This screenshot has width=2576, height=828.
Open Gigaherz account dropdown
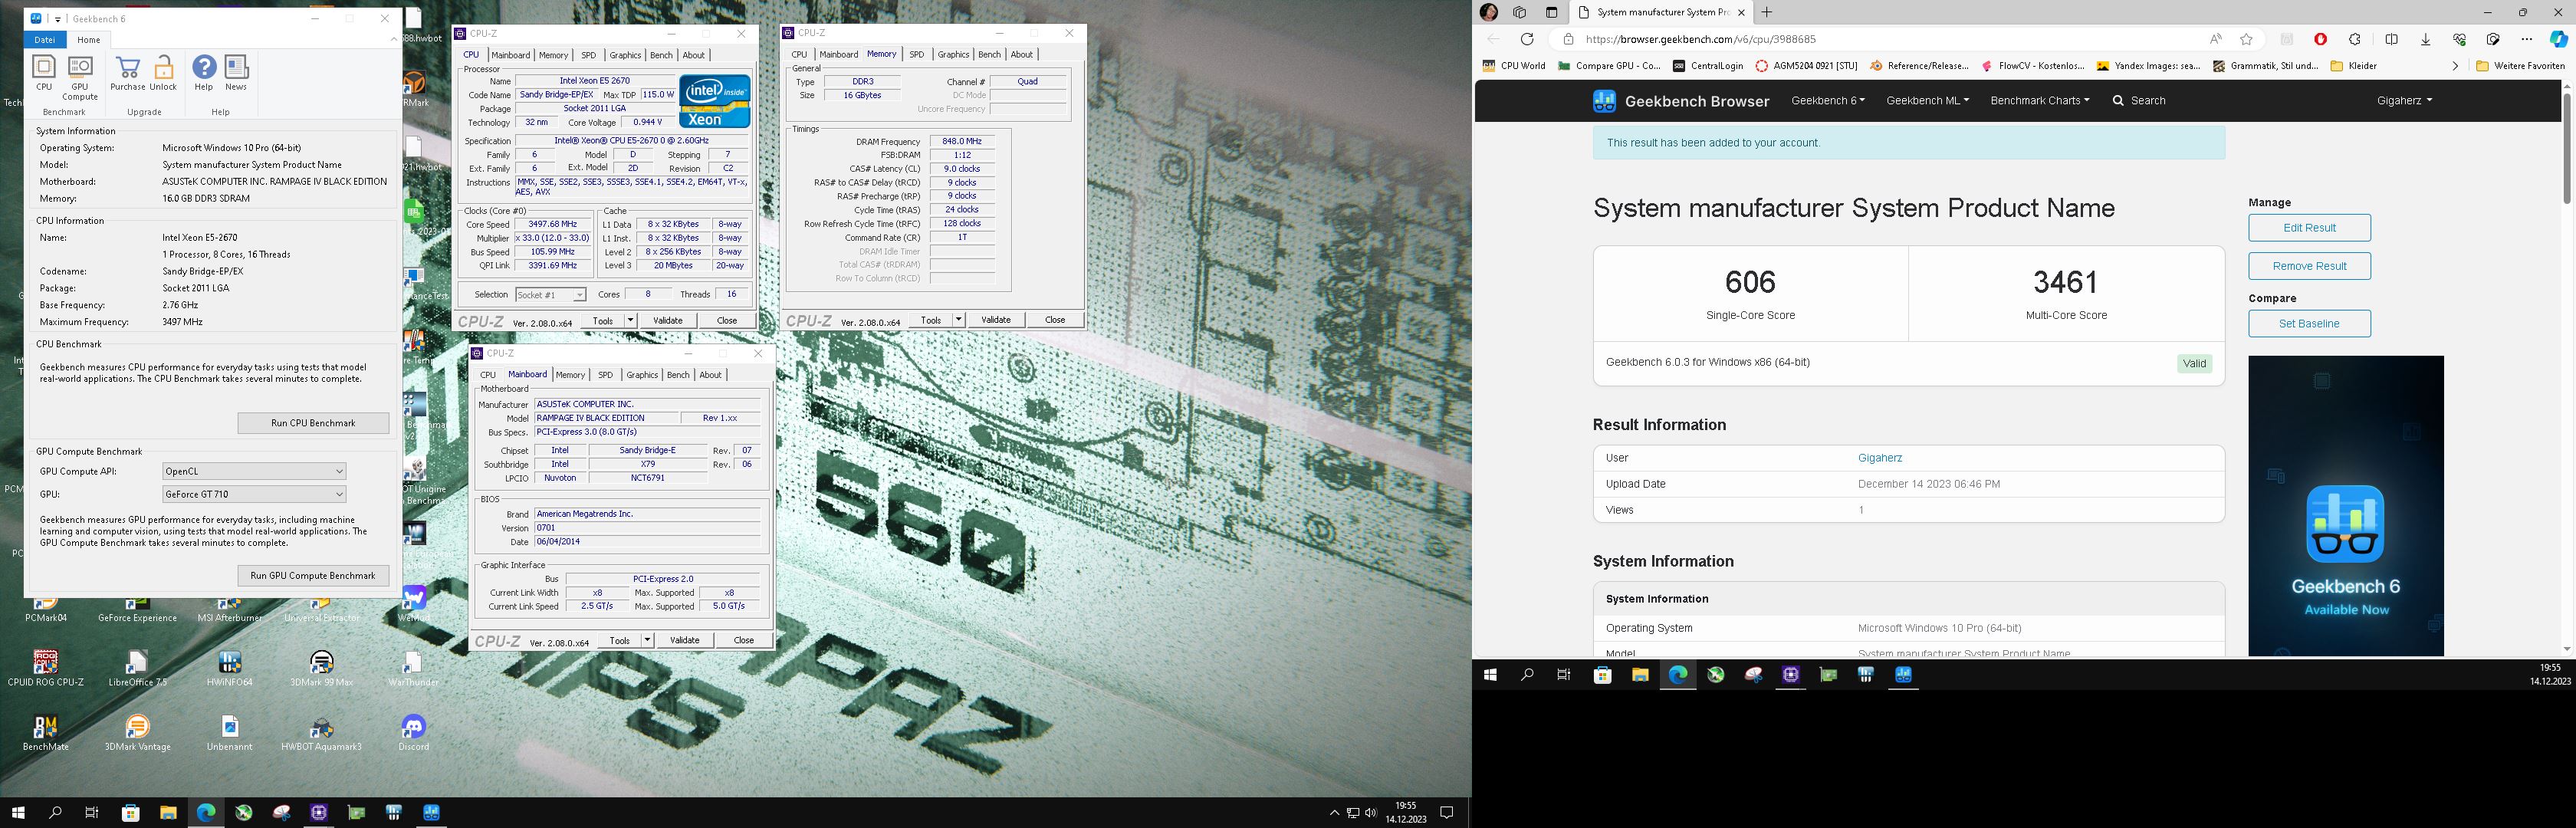coord(2404,100)
